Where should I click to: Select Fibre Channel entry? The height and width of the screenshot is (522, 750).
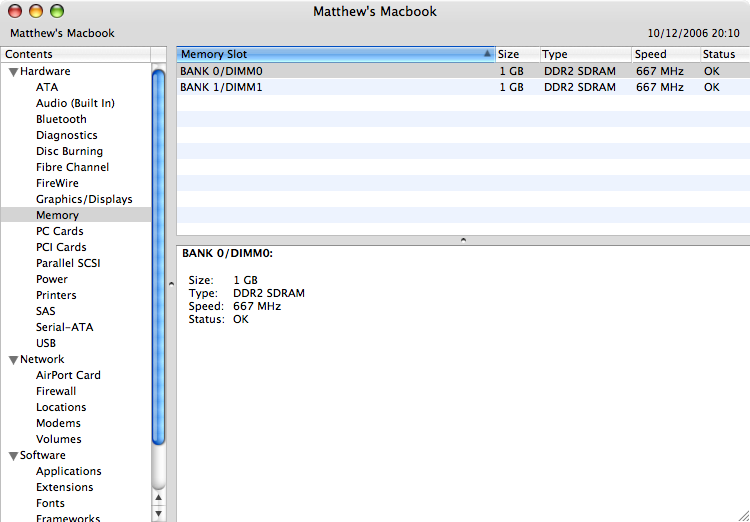tap(72, 167)
